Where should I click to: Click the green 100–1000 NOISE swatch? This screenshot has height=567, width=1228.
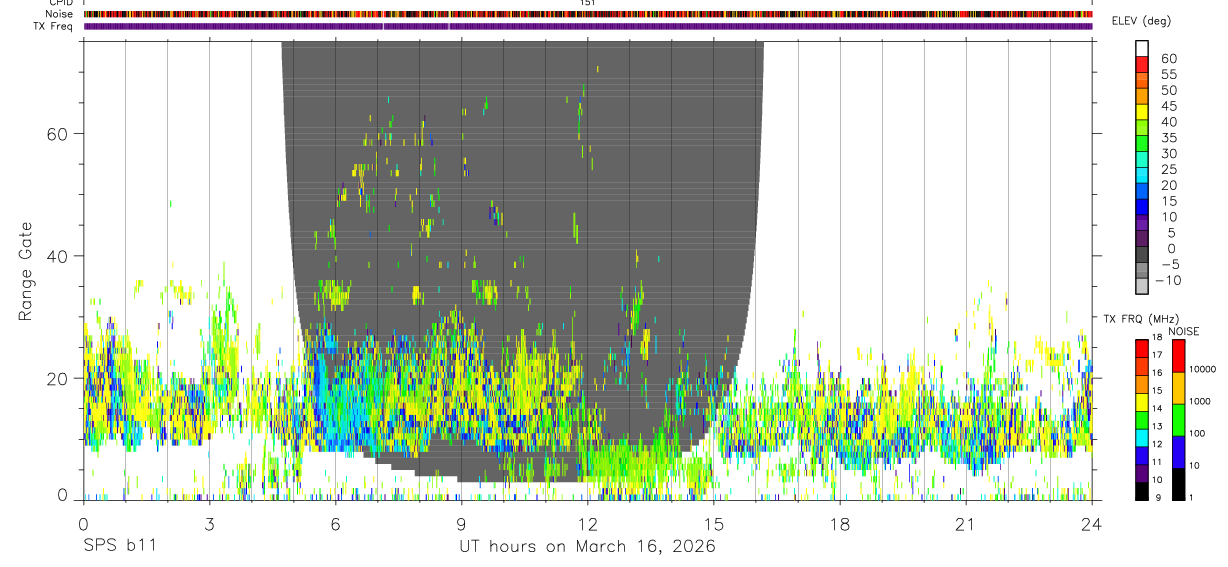tap(1180, 419)
